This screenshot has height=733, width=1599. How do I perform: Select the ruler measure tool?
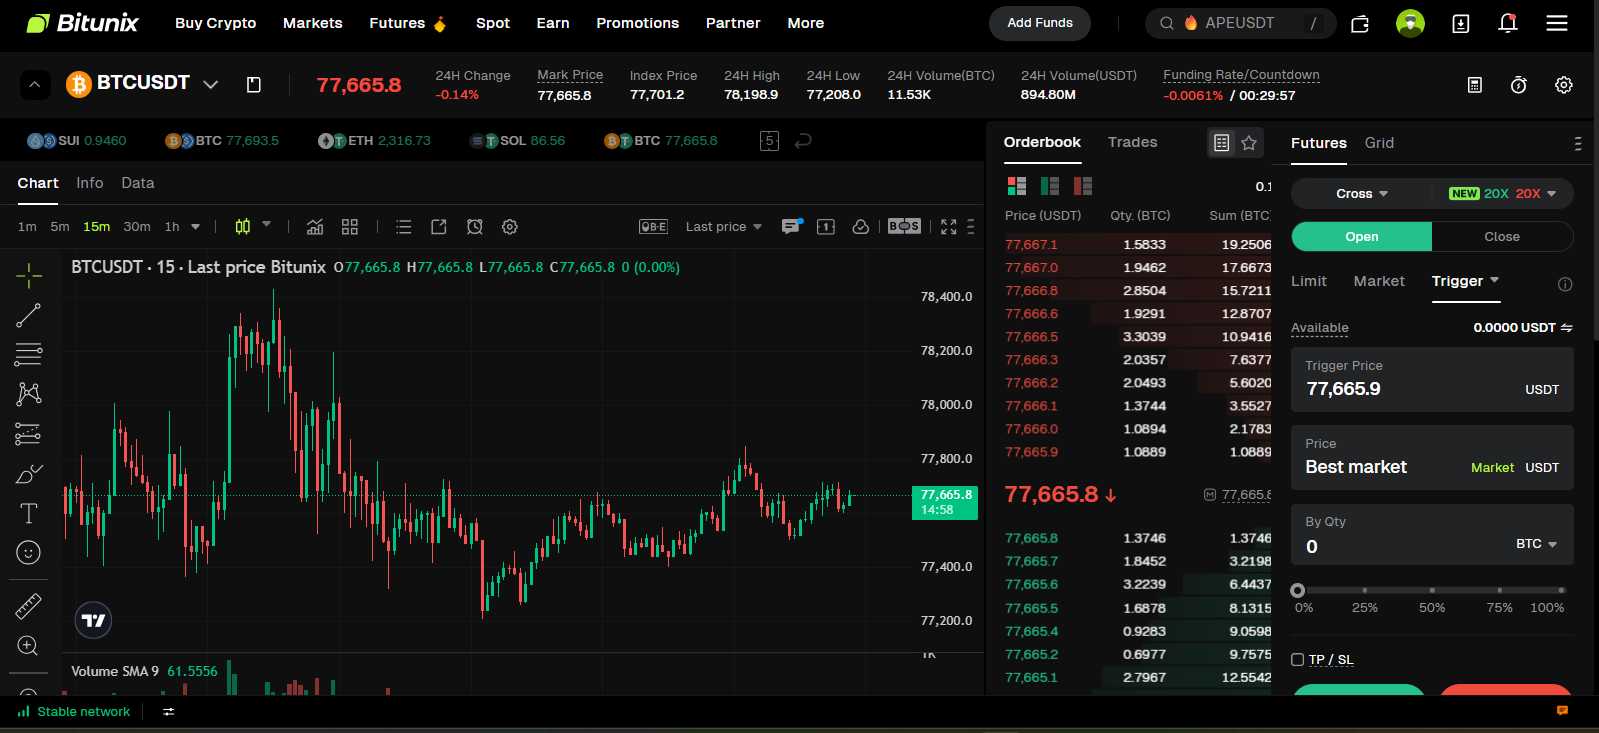point(29,606)
